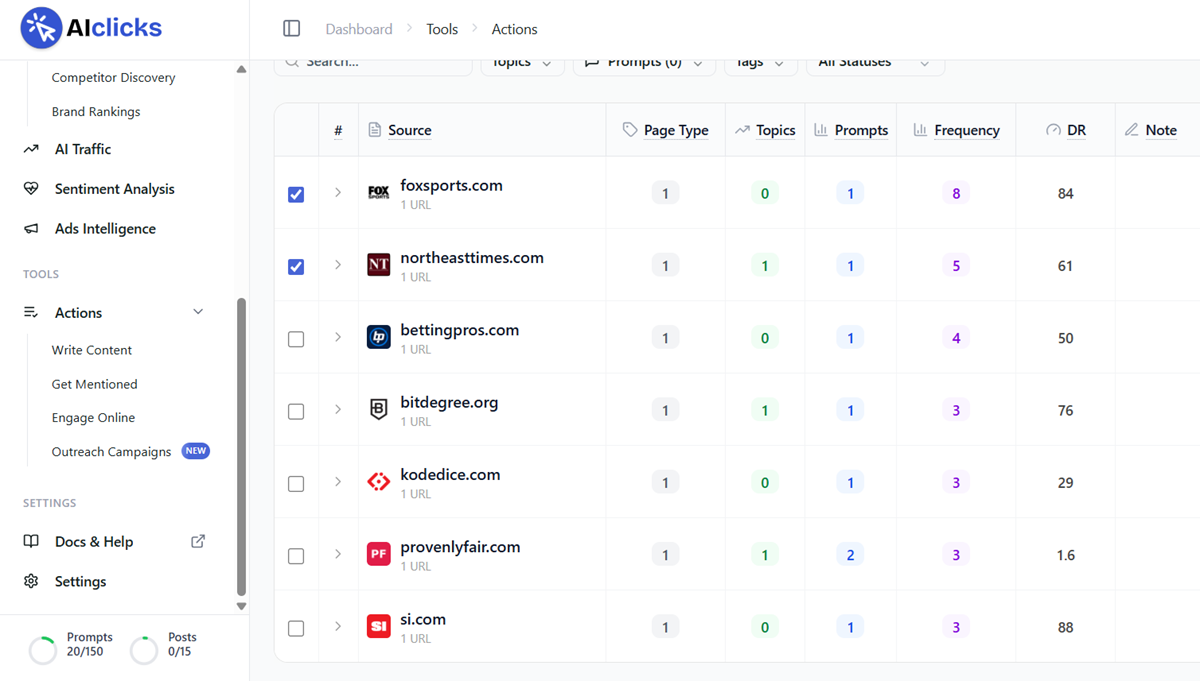Go to Tools breadcrumb
Viewport: 1200px width, 681px height.
click(x=442, y=29)
